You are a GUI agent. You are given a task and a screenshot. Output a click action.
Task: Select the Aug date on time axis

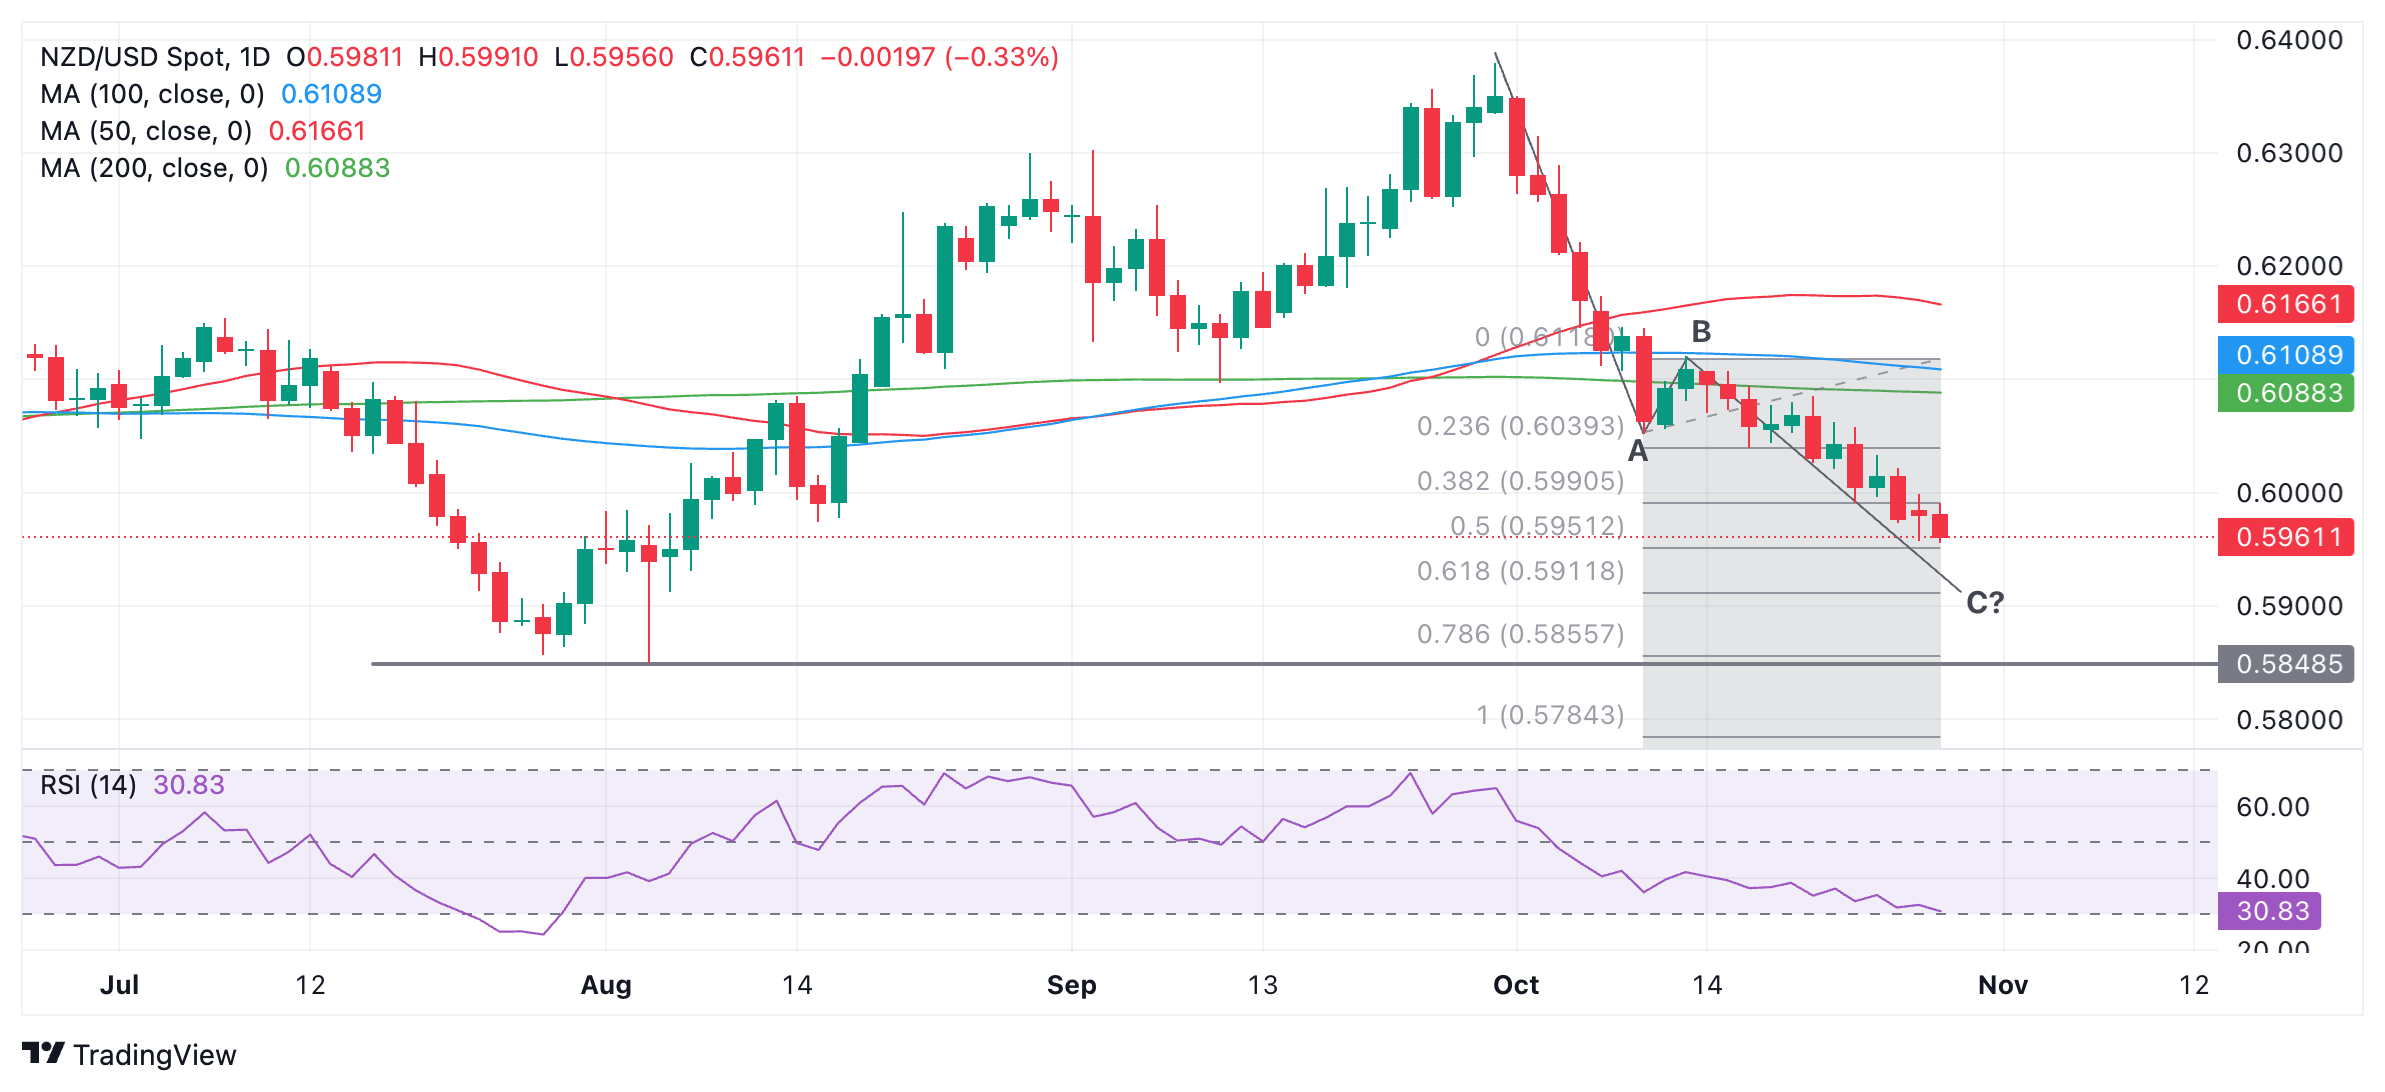point(606,985)
